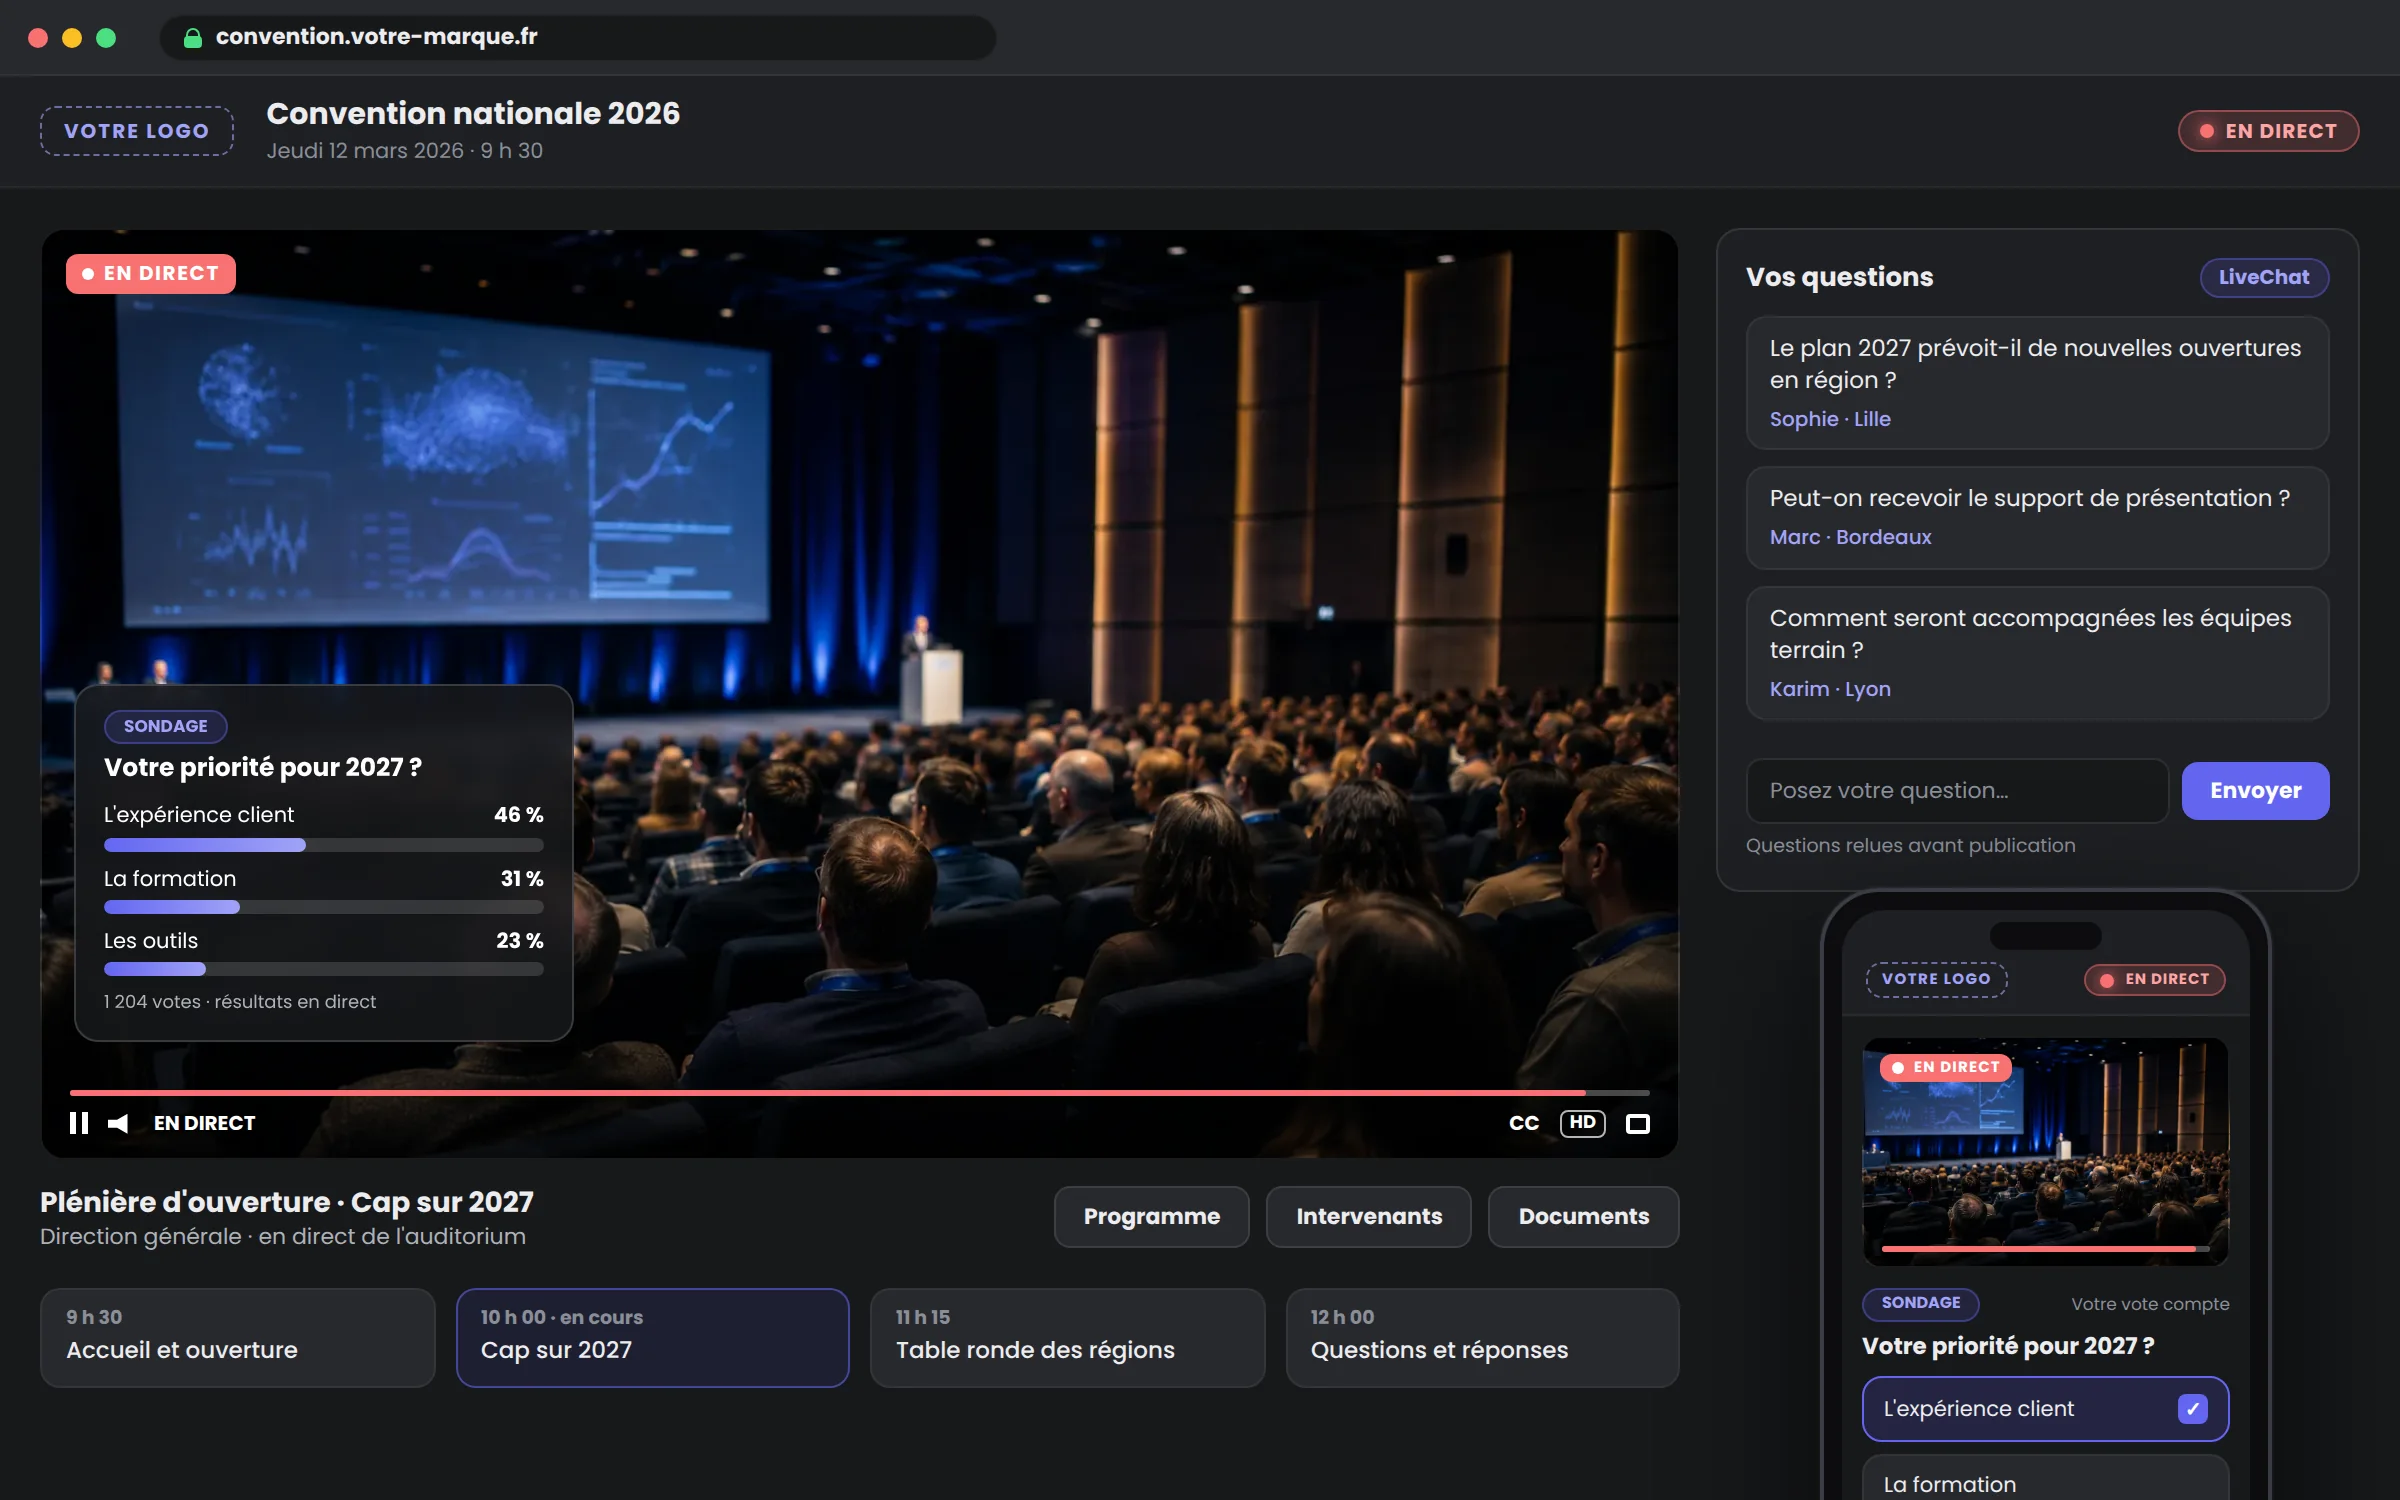
Task: Select the 9 h 30 Accueil et ouverture session
Action: tap(238, 1337)
